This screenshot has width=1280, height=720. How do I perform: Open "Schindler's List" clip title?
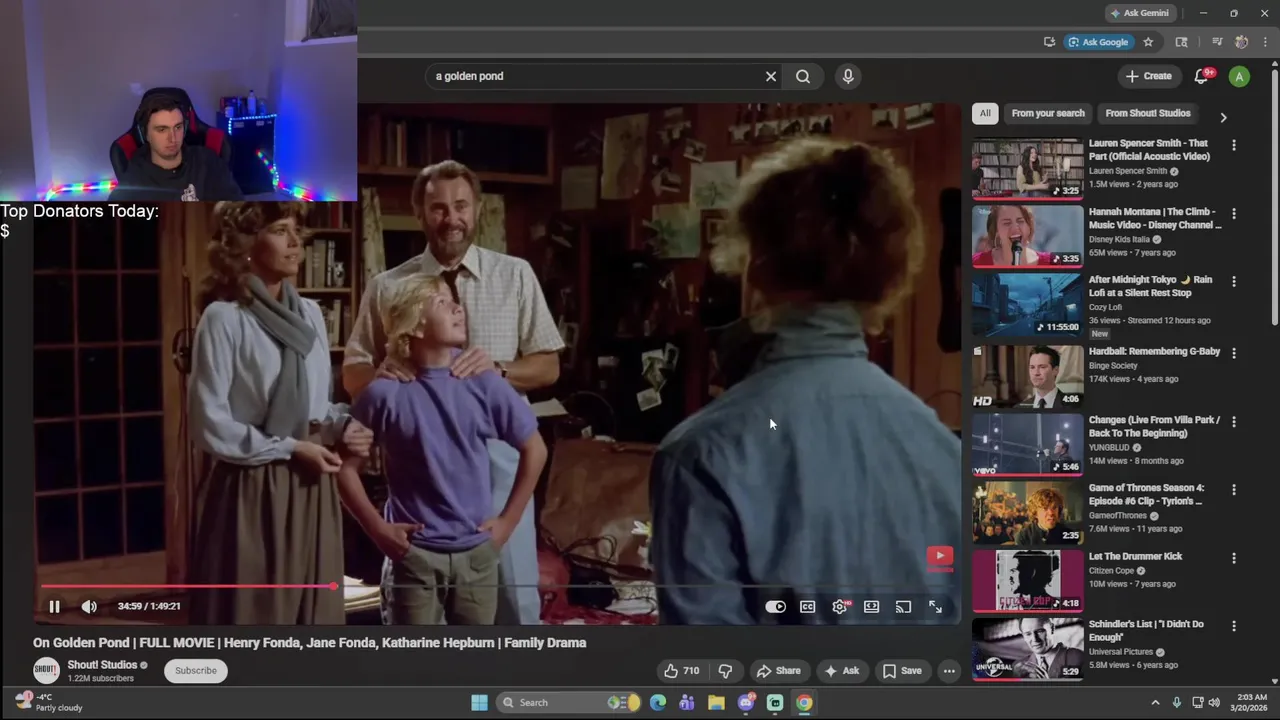(x=1146, y=631)
